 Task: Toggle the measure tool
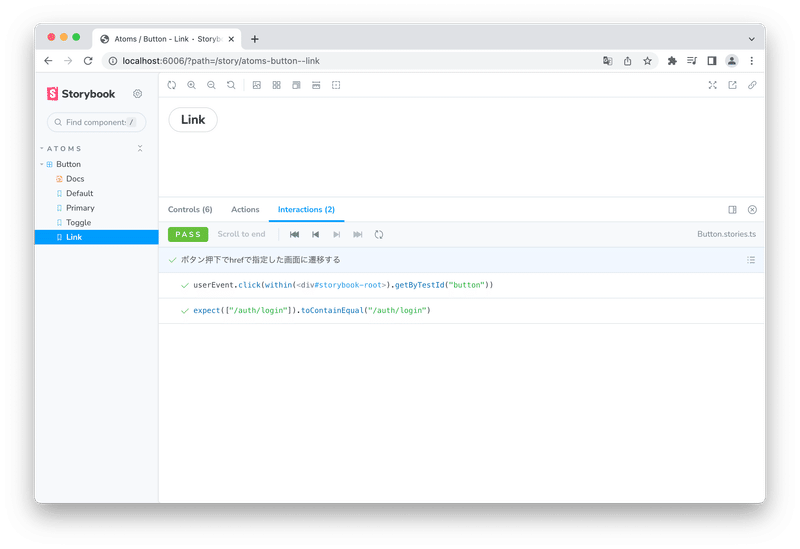click(x=316, y=85)
